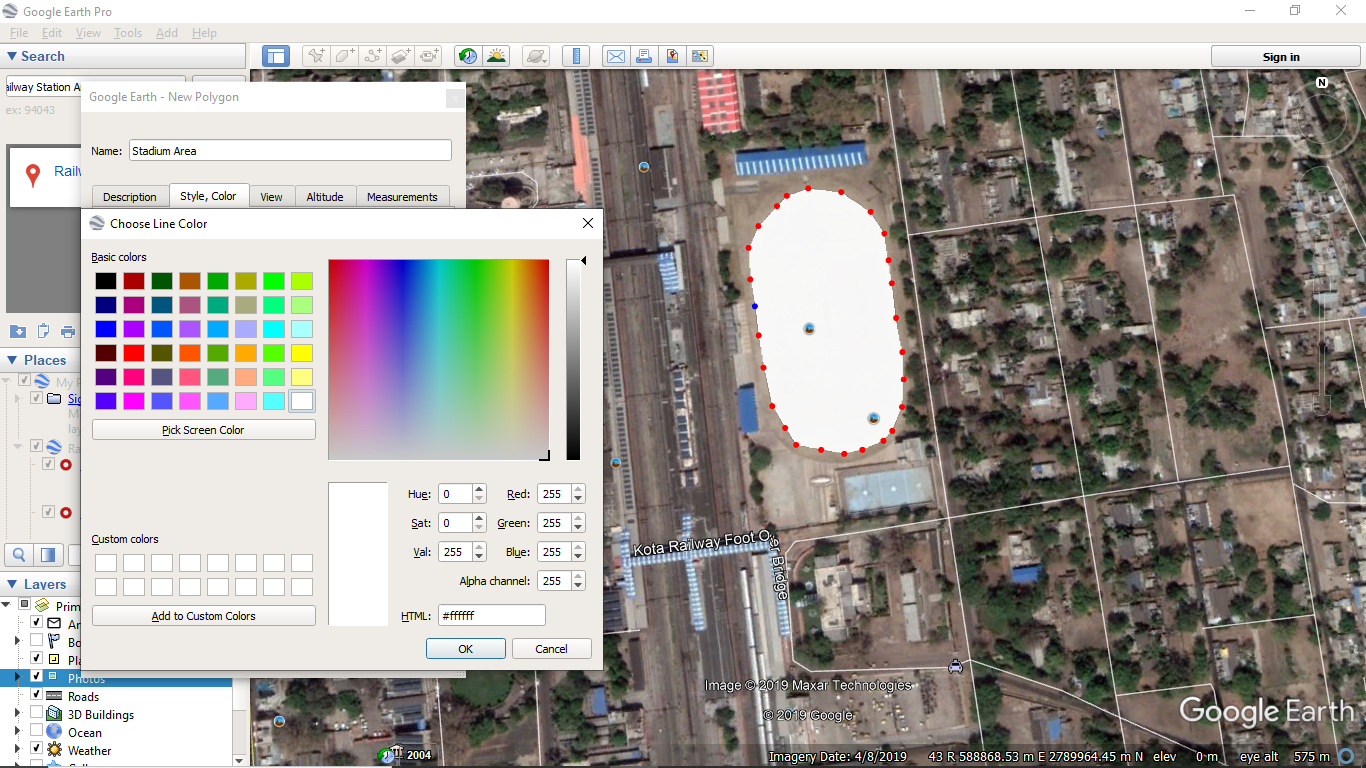Screen dimensions: 1366x768
Task: Click the View in Google Maps icon
Action: coord(672,56)
